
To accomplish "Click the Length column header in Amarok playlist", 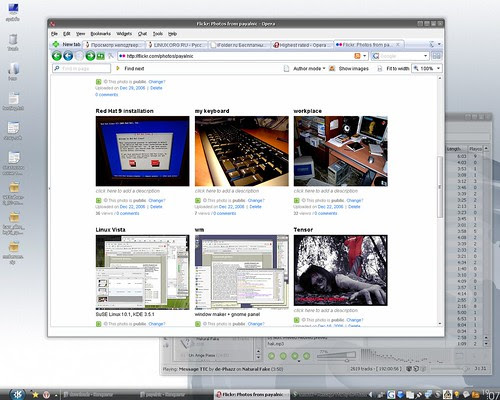I will (x=454, y=149).
